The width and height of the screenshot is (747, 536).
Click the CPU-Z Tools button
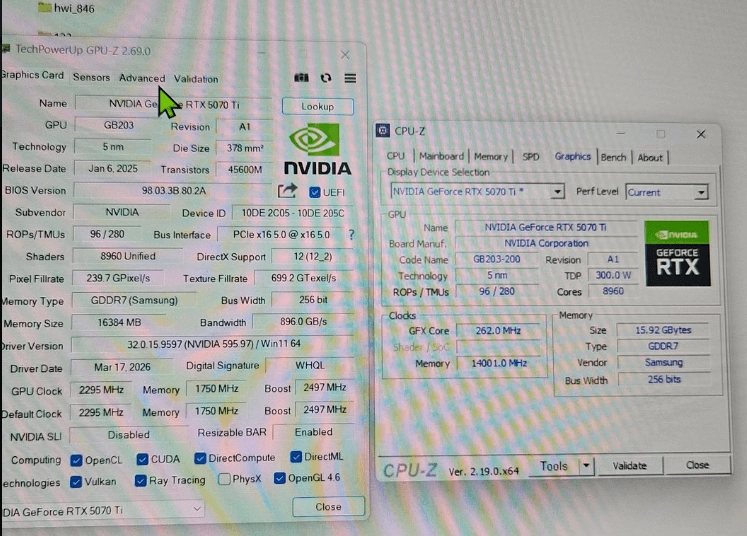tap(554, 466)
